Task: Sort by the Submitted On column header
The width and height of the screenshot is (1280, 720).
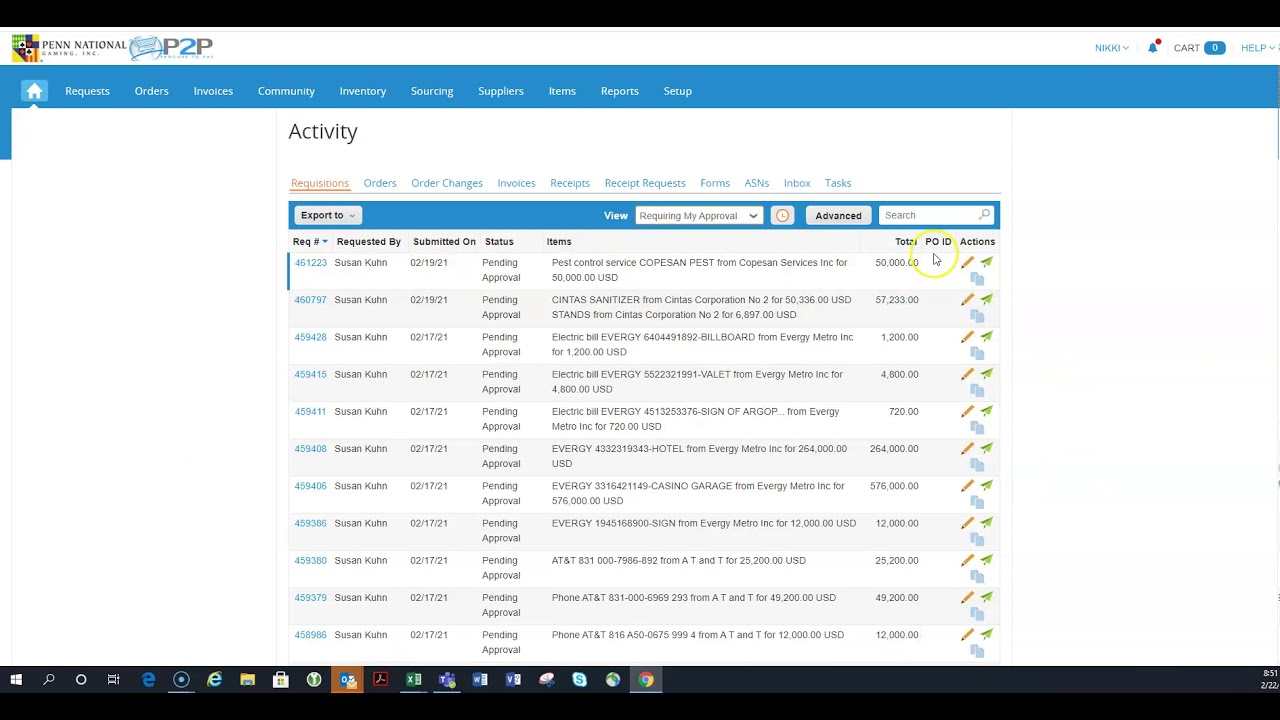Action: (x=444, y=242)
